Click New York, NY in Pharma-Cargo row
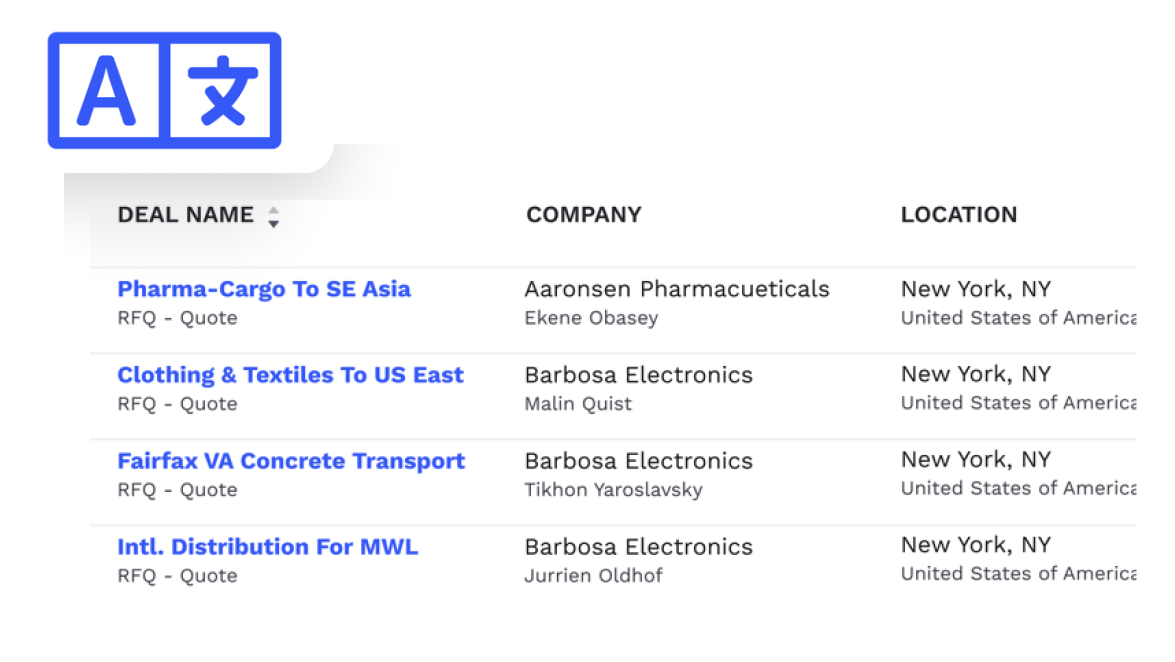The width and height of the screenshot is (1175, 662). tap(976, 289)
